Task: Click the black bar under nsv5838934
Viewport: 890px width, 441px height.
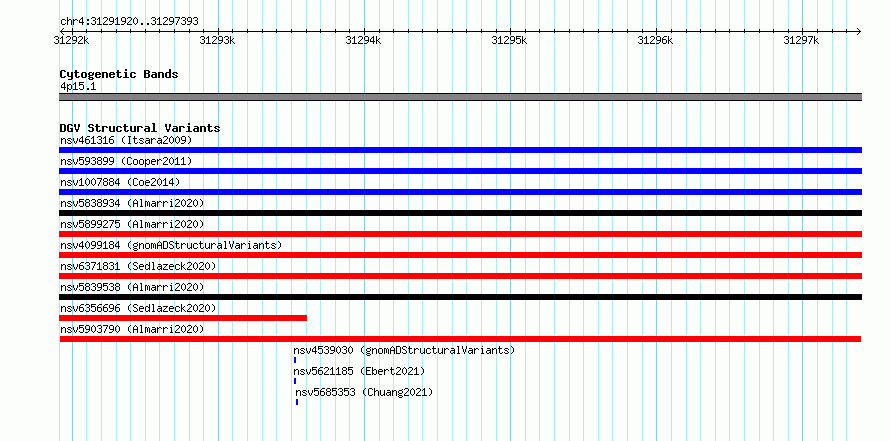Action: (x=460, y=213)
